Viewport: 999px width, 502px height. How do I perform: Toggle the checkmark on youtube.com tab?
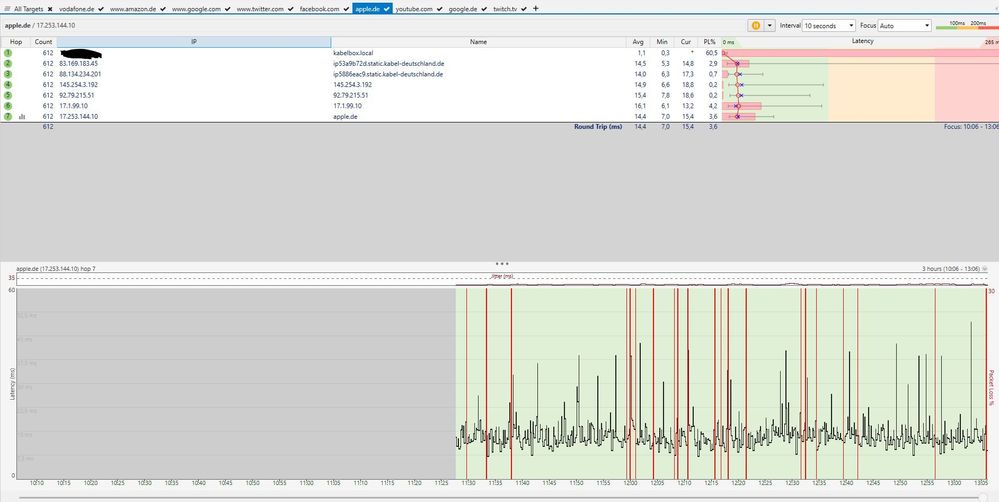point(440,8)
